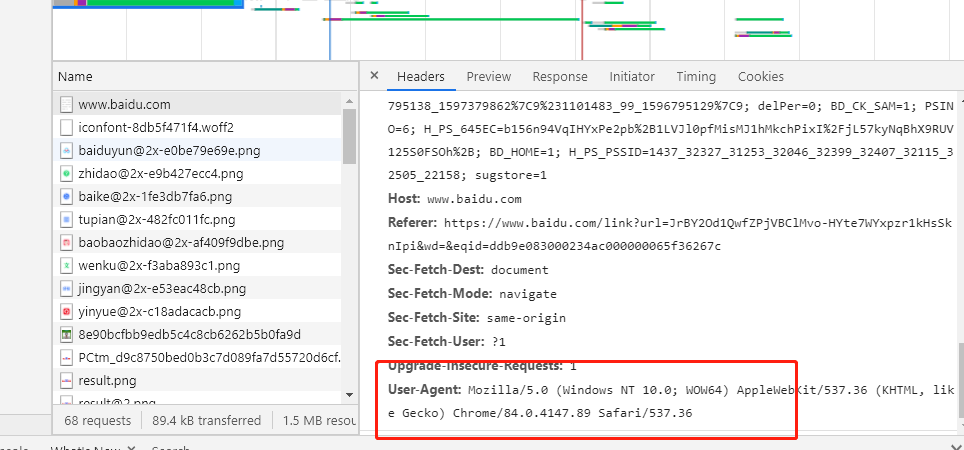Click icon beside PCtm_d9c8750 entry
The width and height of the screenshot is (964, 450).
coord(66,358)
